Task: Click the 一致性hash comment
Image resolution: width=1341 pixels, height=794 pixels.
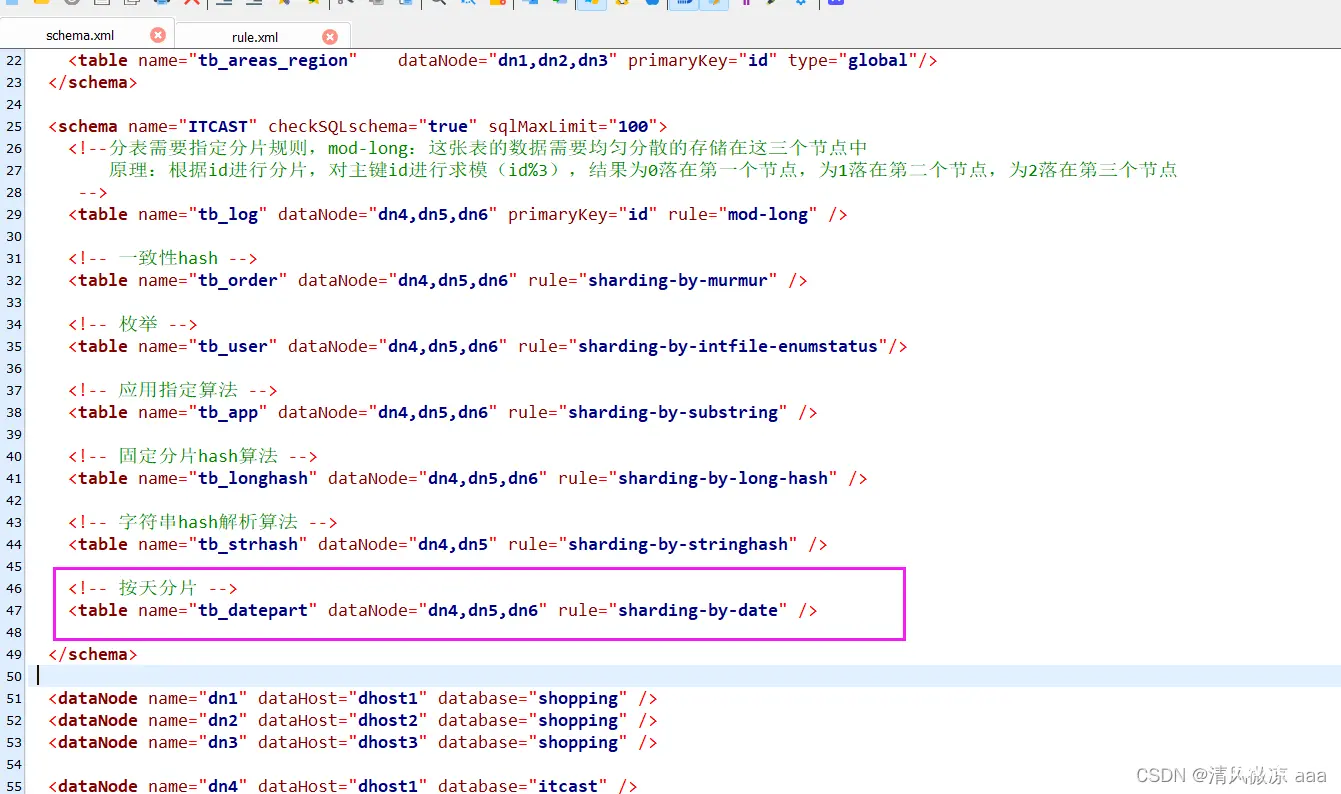Action: [163, 258]
